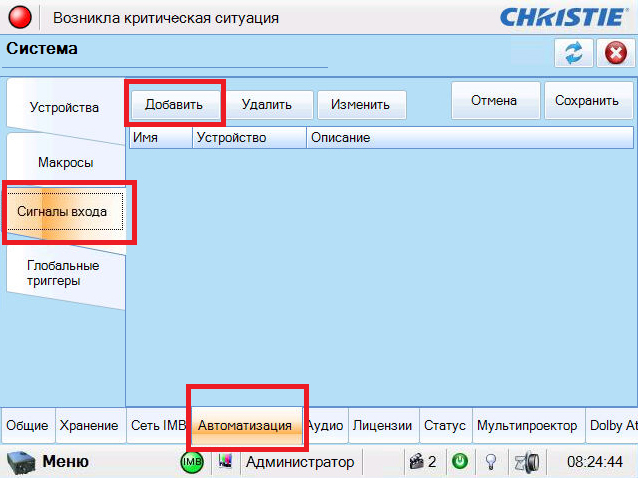
Task: Click the Удалить button
Action: coord(267,105)
